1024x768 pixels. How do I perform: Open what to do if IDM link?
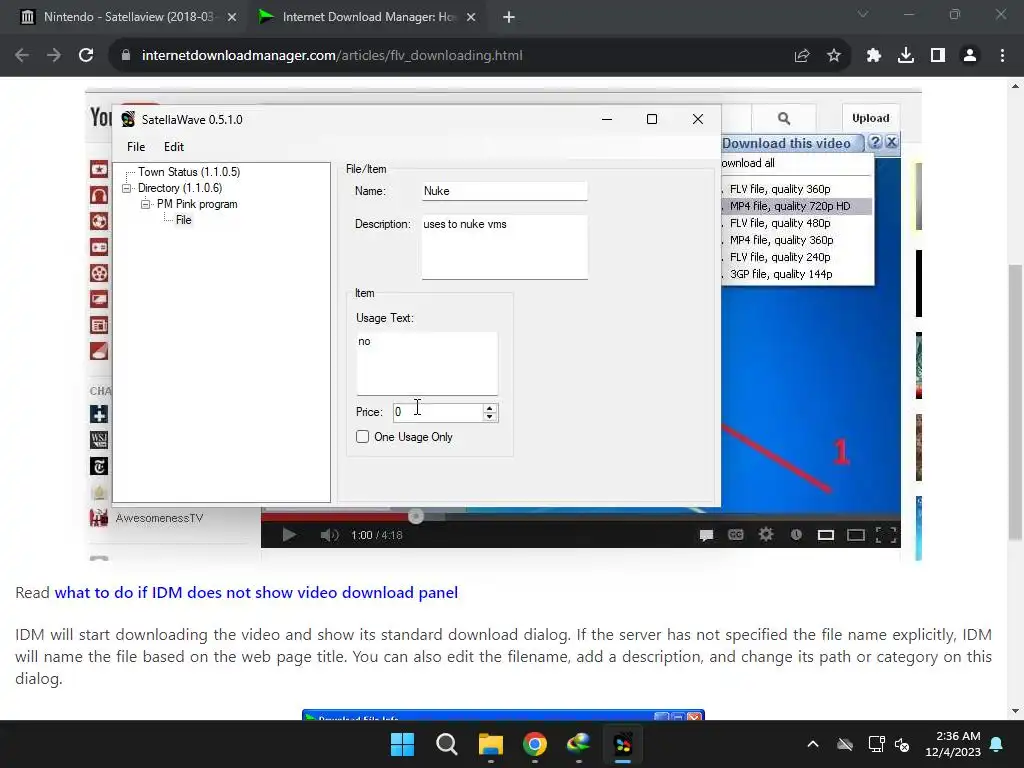pos(256,592)
